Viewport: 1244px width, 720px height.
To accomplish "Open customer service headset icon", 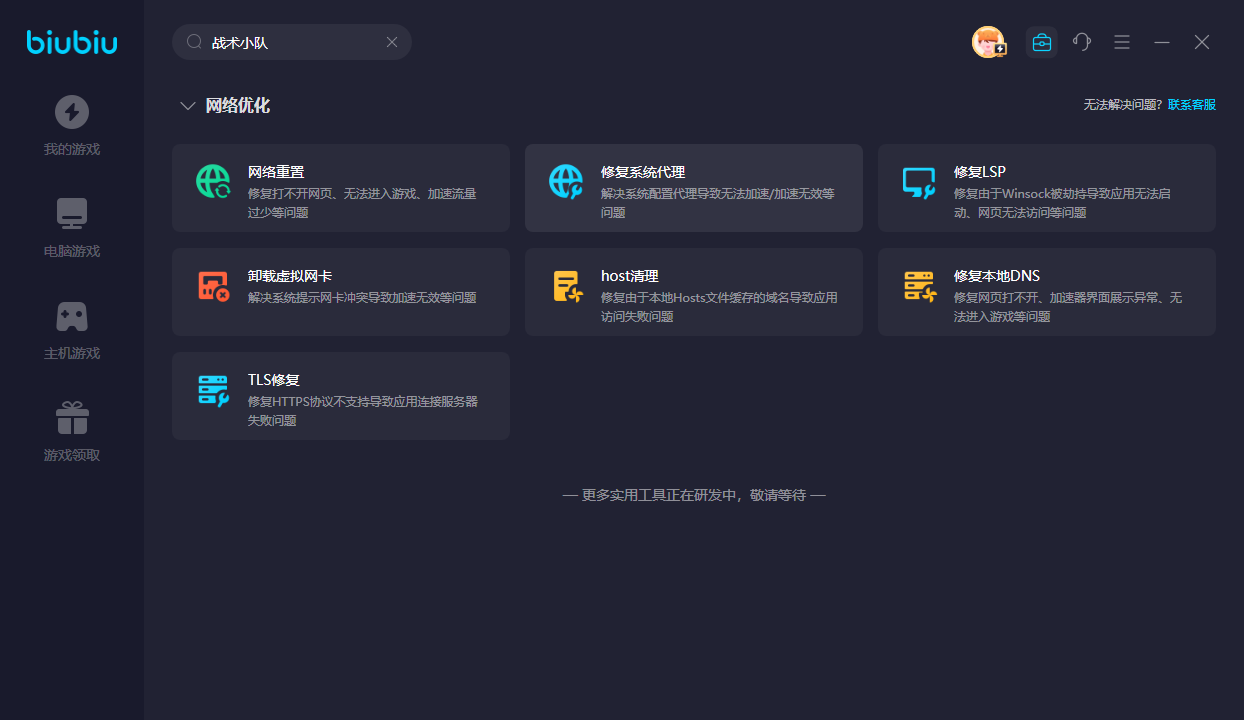I will pos(1081,42).
